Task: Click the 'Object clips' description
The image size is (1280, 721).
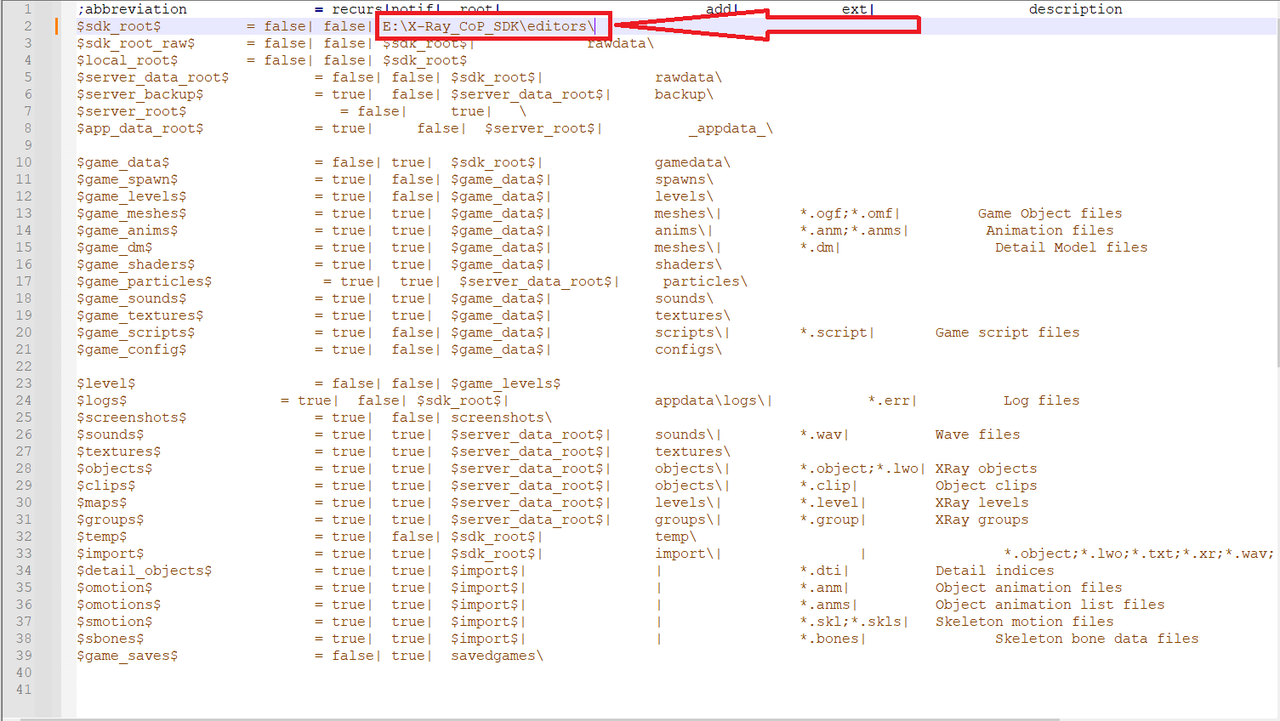Action: (987, 485)
